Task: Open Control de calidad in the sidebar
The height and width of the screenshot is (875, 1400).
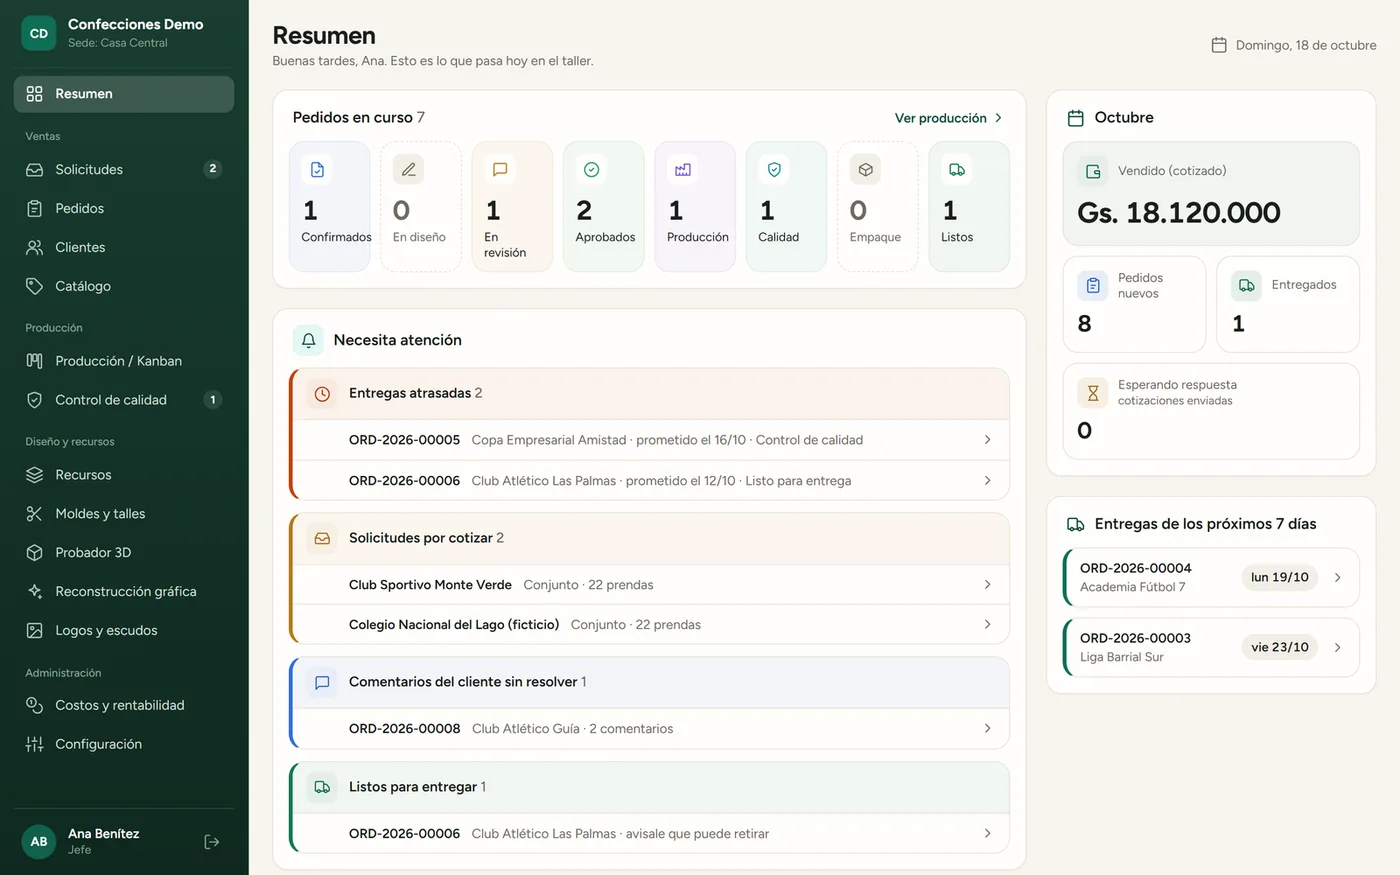Action: tap(124, 400)
